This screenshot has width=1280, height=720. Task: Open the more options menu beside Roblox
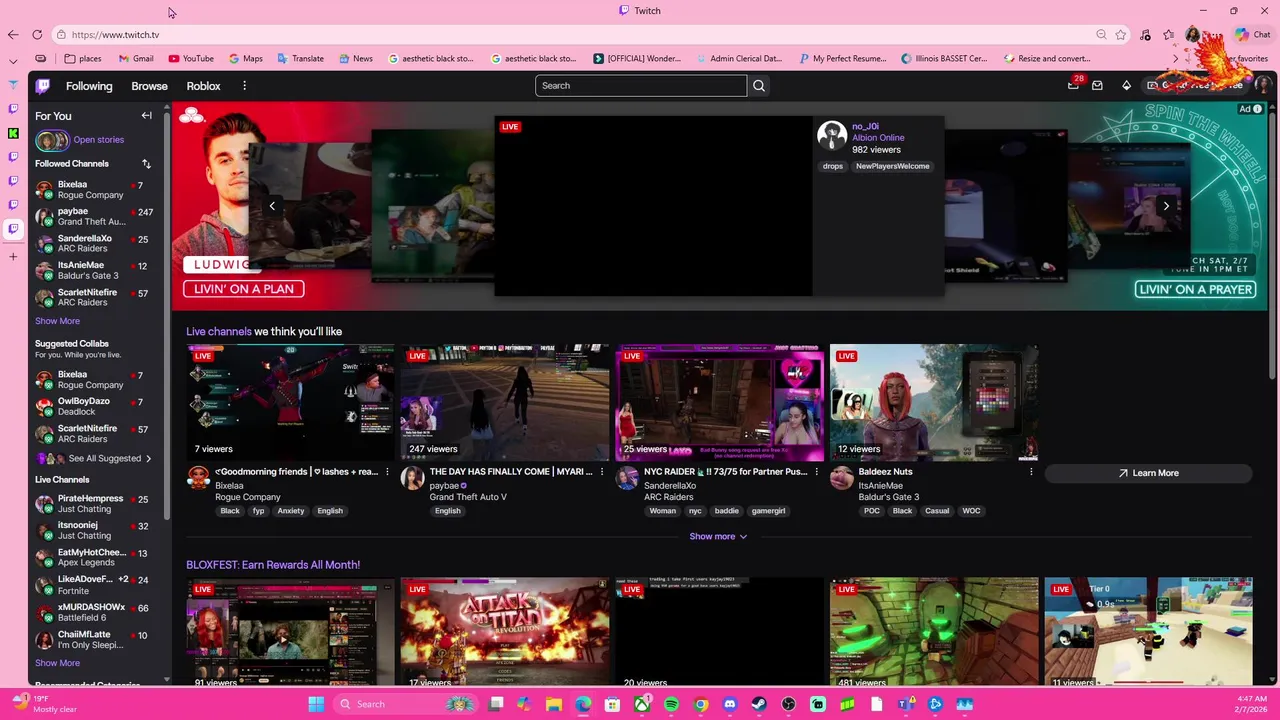244,86
